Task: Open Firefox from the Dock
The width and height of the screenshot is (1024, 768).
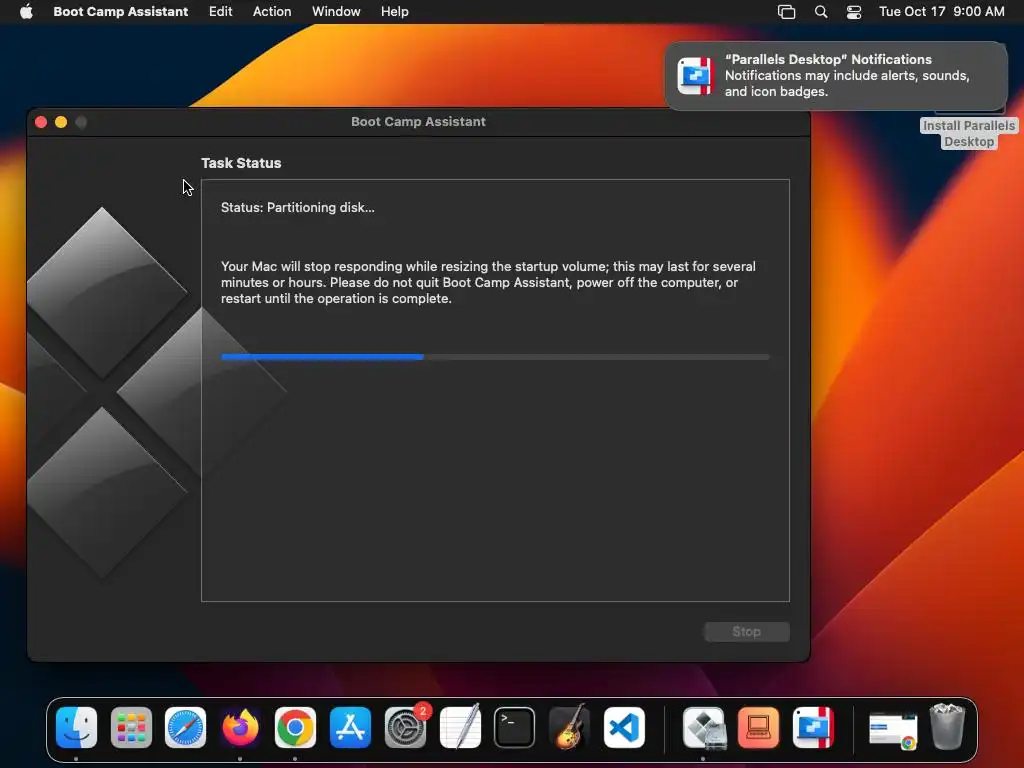Action: [240, 727]
